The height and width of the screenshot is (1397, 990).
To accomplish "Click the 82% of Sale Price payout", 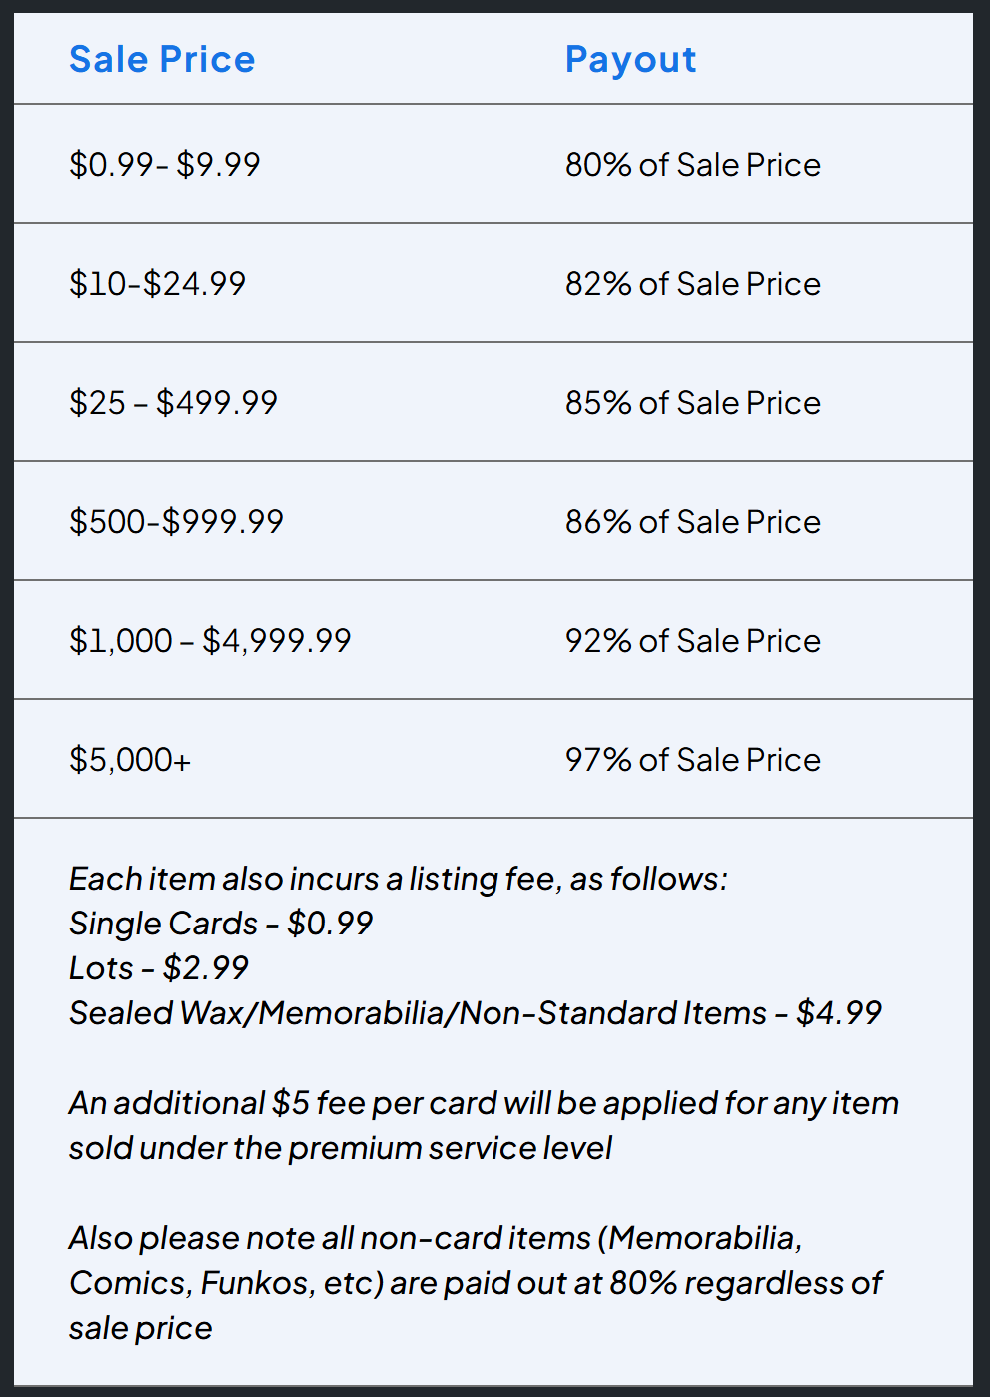I will pyautogui.click(x=692, y=283).
